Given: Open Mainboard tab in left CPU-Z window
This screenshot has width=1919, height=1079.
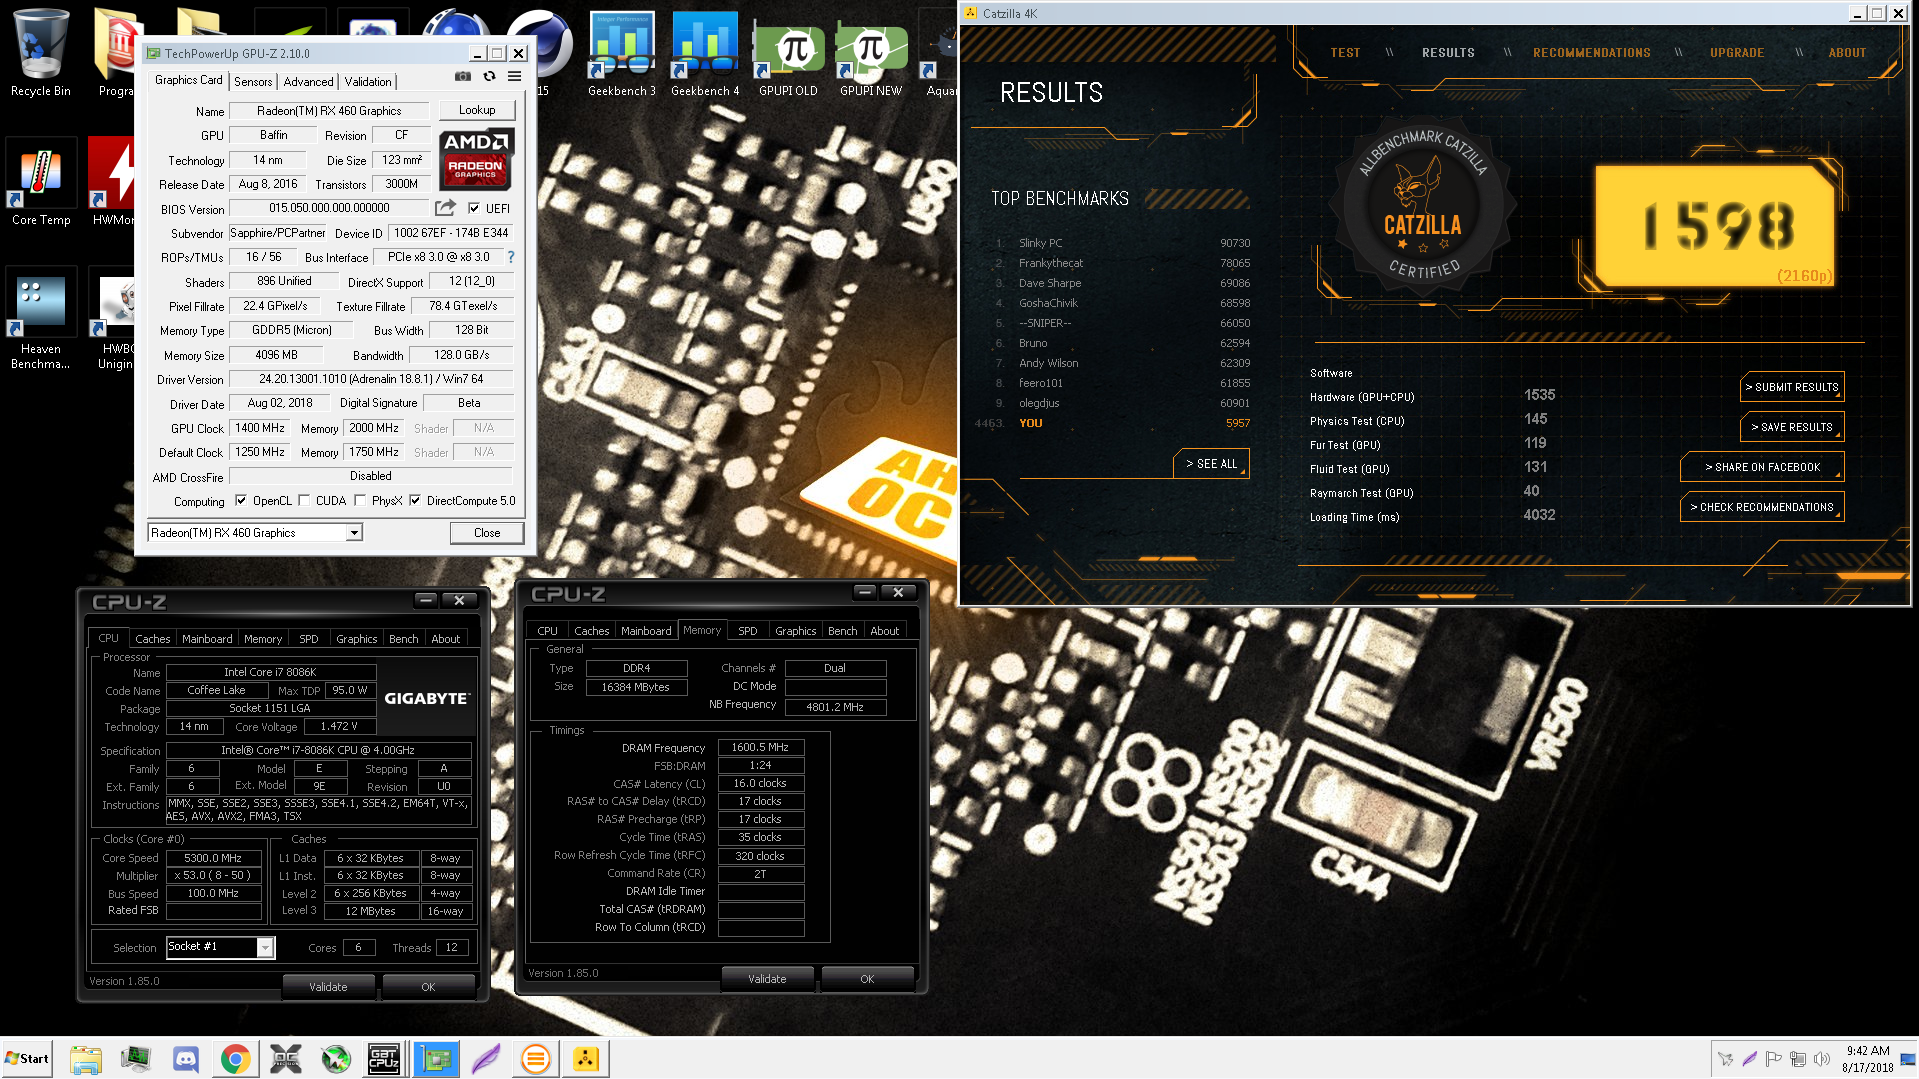Looking at the screenshot, I should click(x=207, y=639).
